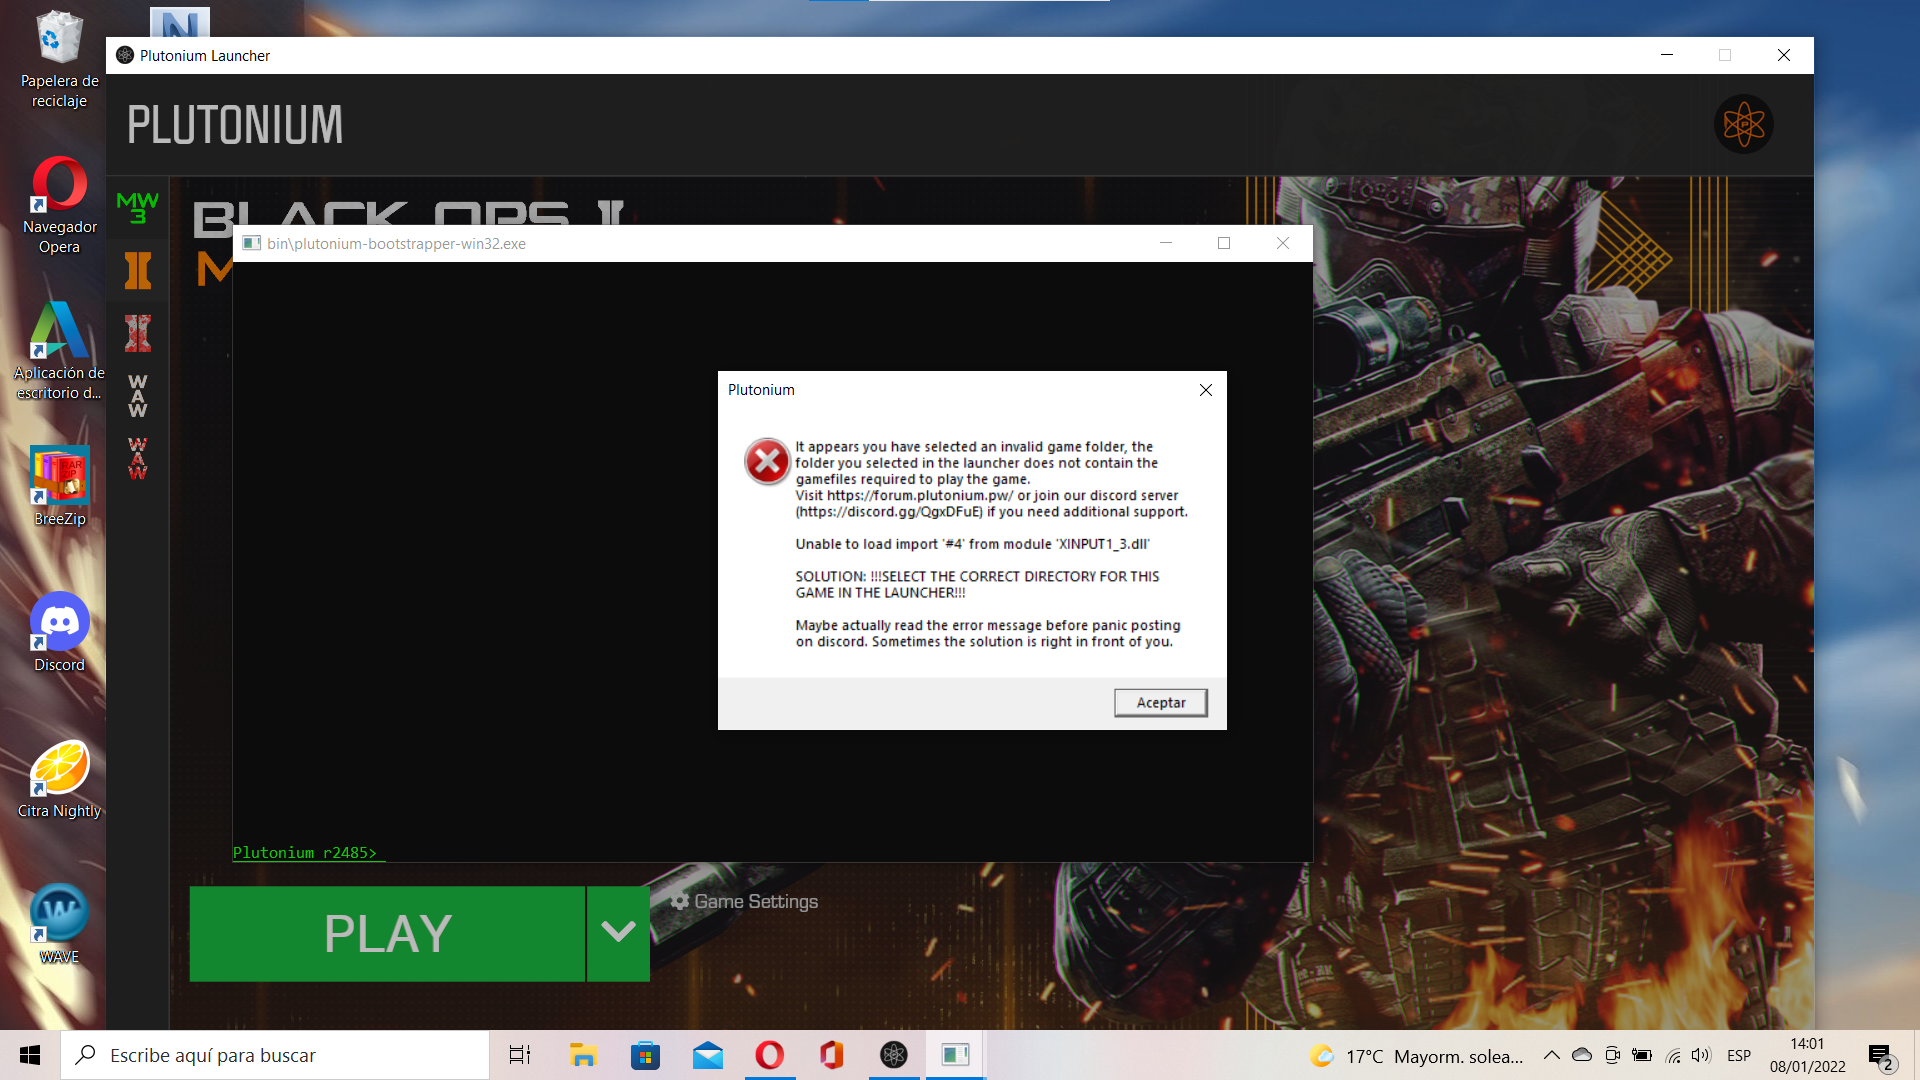Minimize the bootstrapper console window

click(1166, 243)
